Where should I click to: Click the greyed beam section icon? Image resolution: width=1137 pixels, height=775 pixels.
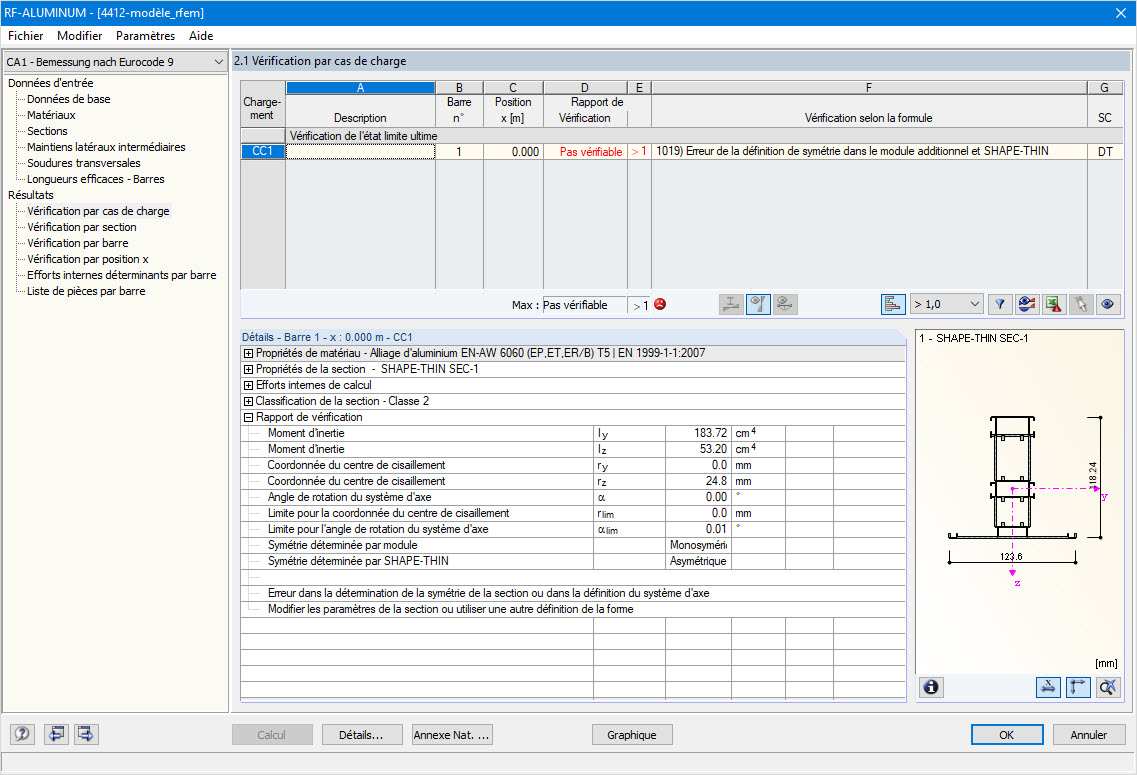(x=731, y=304)
